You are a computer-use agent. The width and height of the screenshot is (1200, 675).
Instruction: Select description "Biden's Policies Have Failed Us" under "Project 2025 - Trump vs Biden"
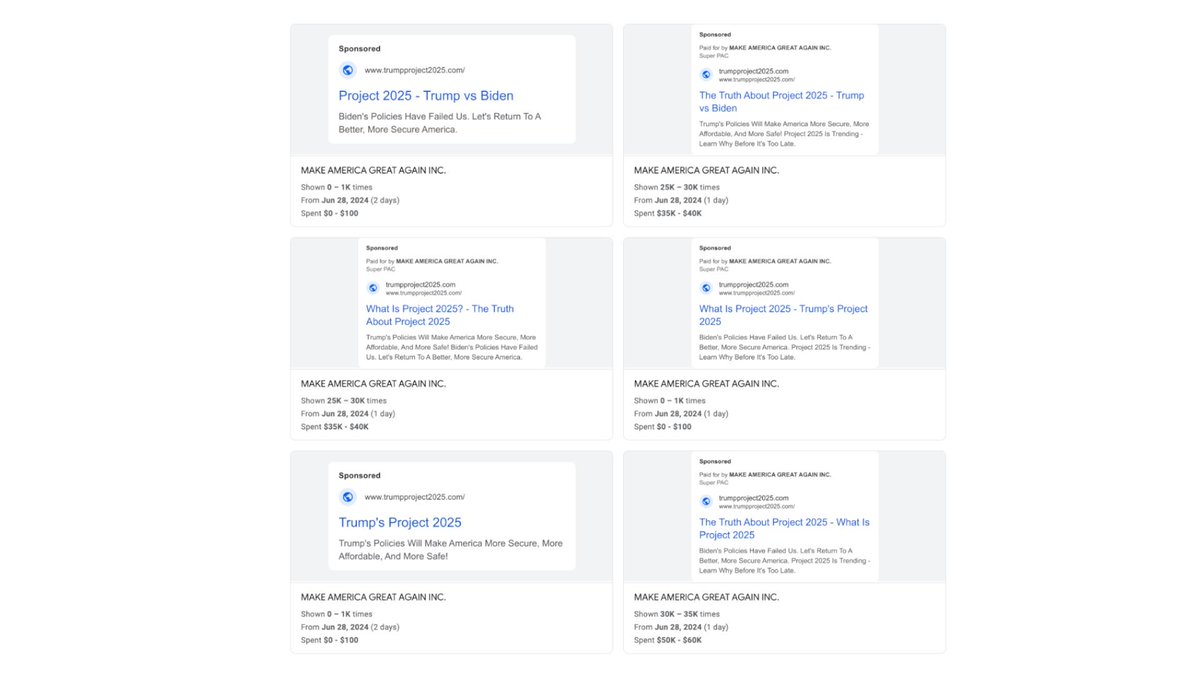pos(439,123)
